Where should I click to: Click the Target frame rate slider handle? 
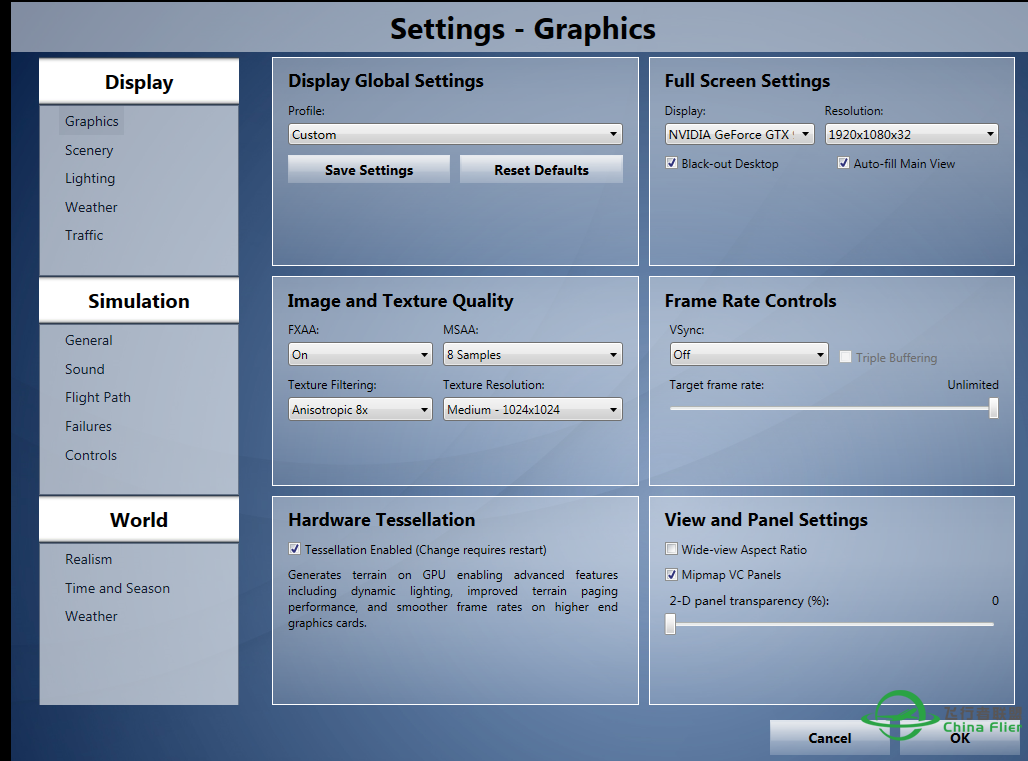993,408
